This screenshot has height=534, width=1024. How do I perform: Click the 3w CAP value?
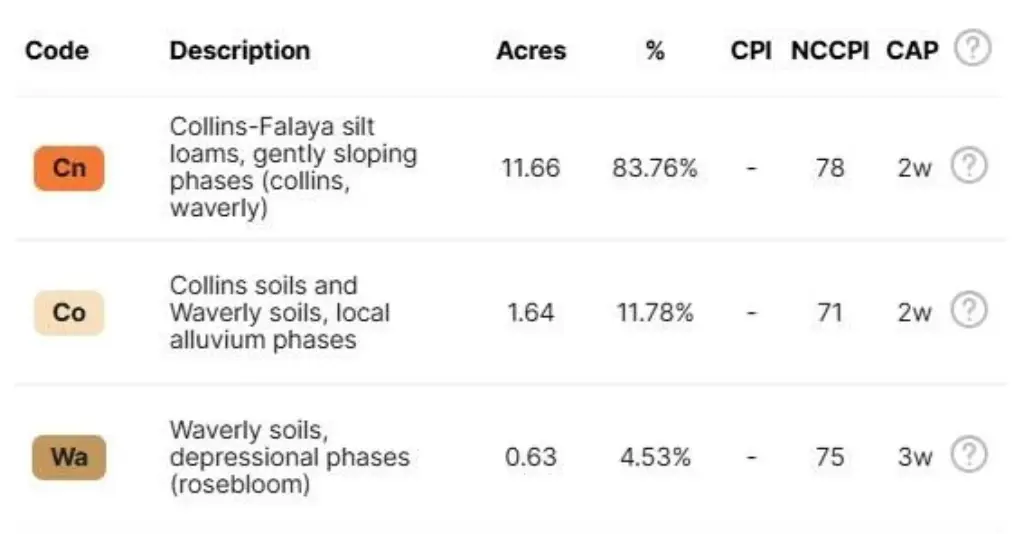coord(914,457)
